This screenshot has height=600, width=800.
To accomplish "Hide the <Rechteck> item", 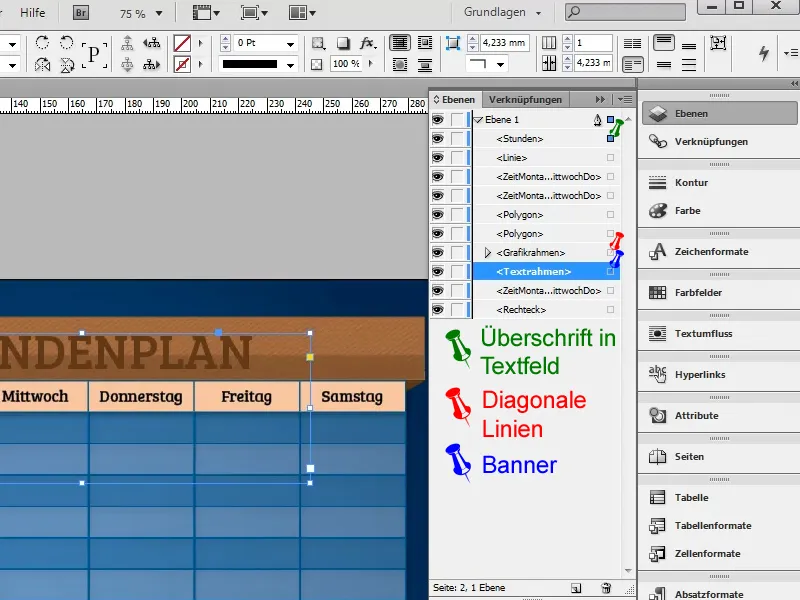I will pos(438,310).
